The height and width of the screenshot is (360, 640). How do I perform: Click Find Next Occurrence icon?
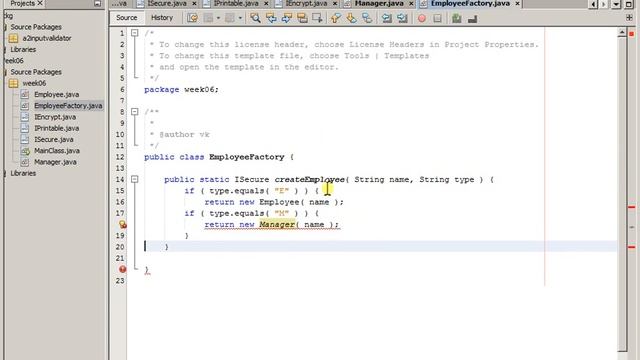[287, 18]
